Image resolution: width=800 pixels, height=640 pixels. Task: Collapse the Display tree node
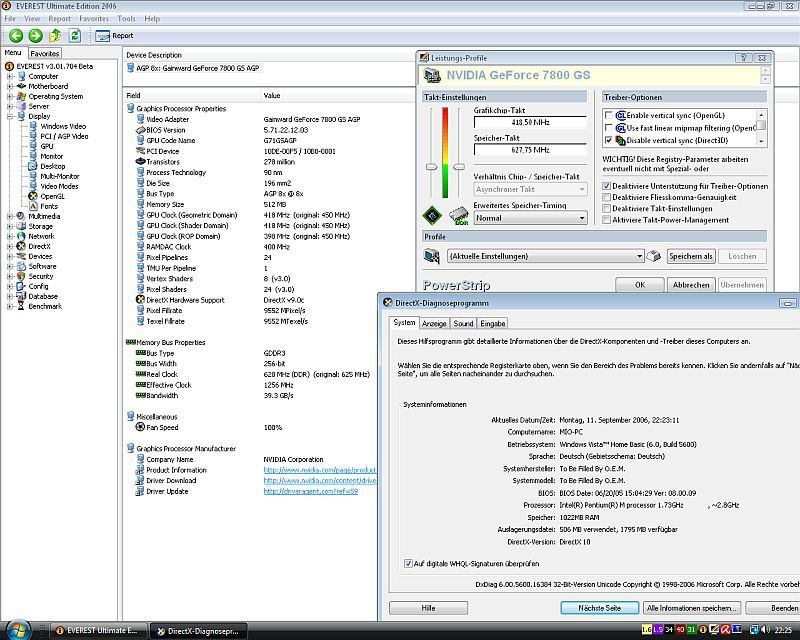click(10, 116)
